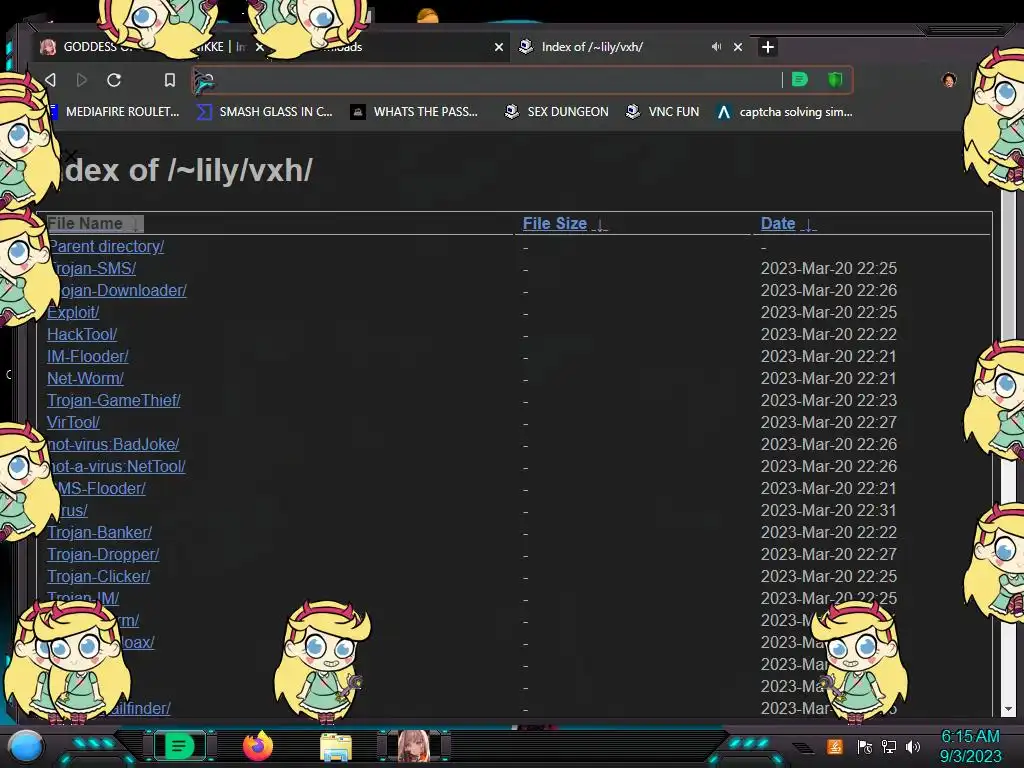The image size is (1024, 768).
Task: Open the network tray icon
Action: [889, 747]
